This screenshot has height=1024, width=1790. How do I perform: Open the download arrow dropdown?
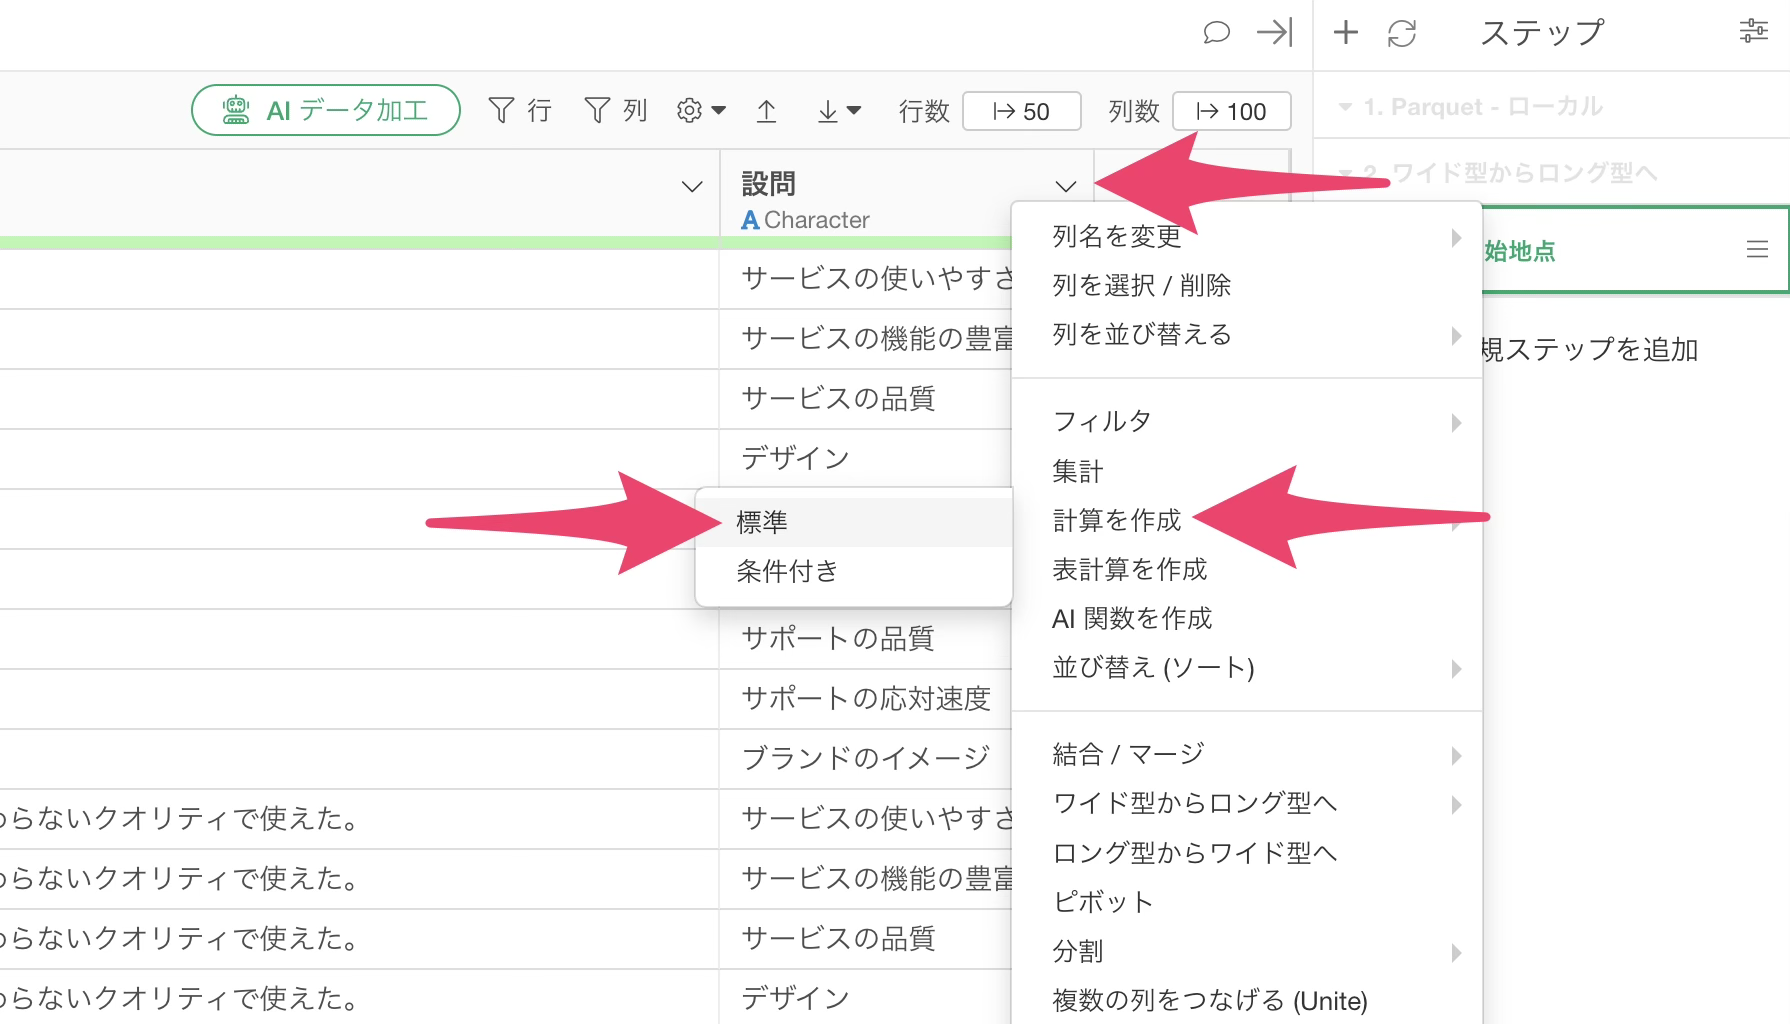click(838, 111)
